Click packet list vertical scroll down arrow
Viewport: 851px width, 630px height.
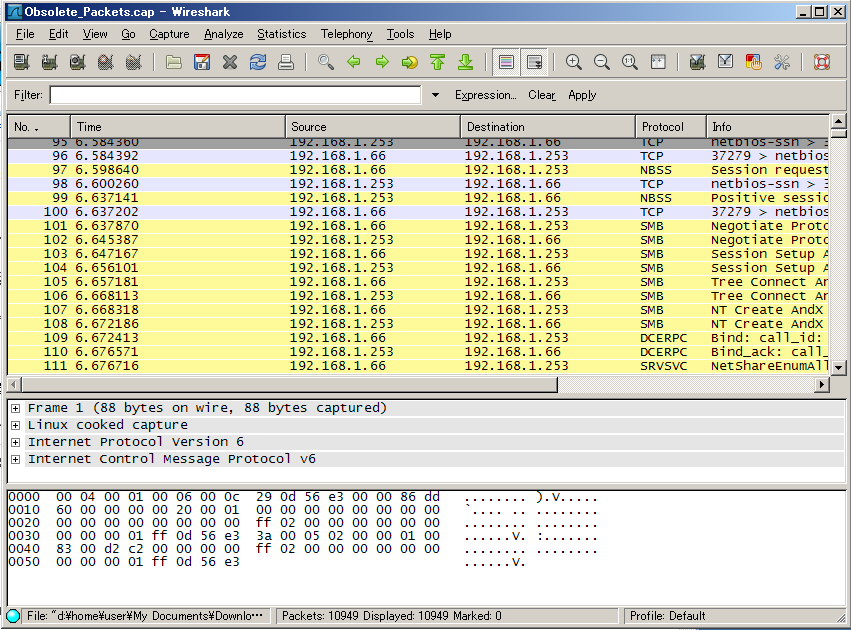(x=839, y=367)
